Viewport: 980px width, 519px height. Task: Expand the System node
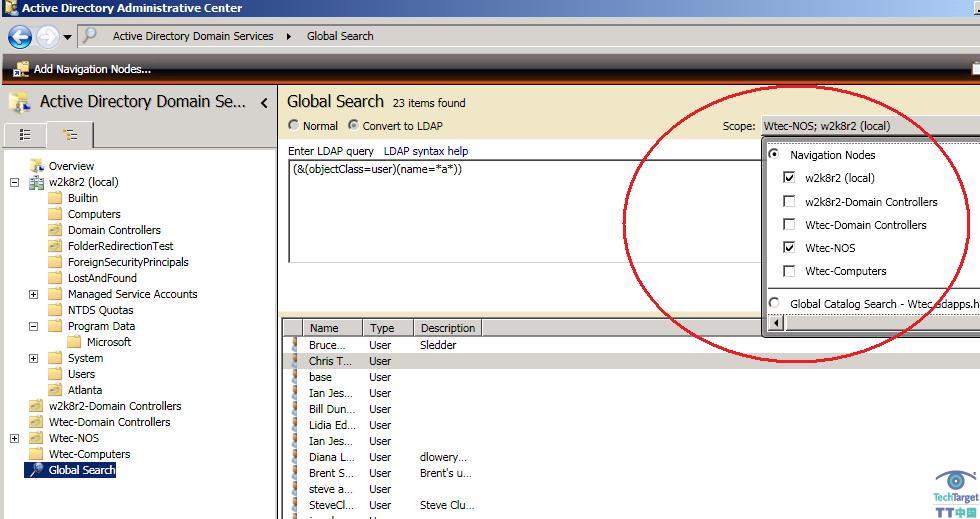(34, 358)
